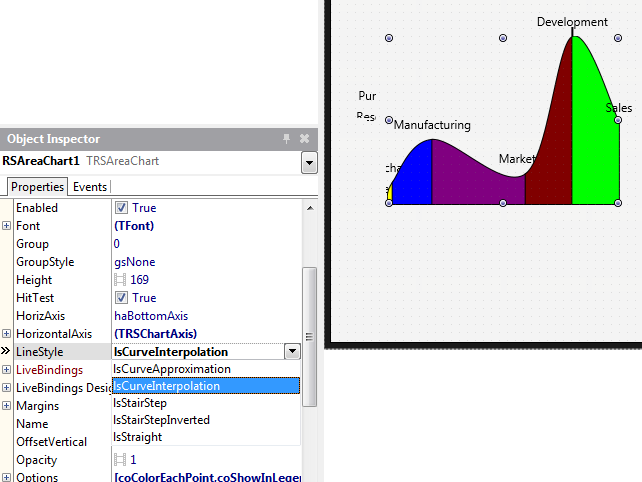
Task: Switch to the Events tab
Action: pos(90,187)
